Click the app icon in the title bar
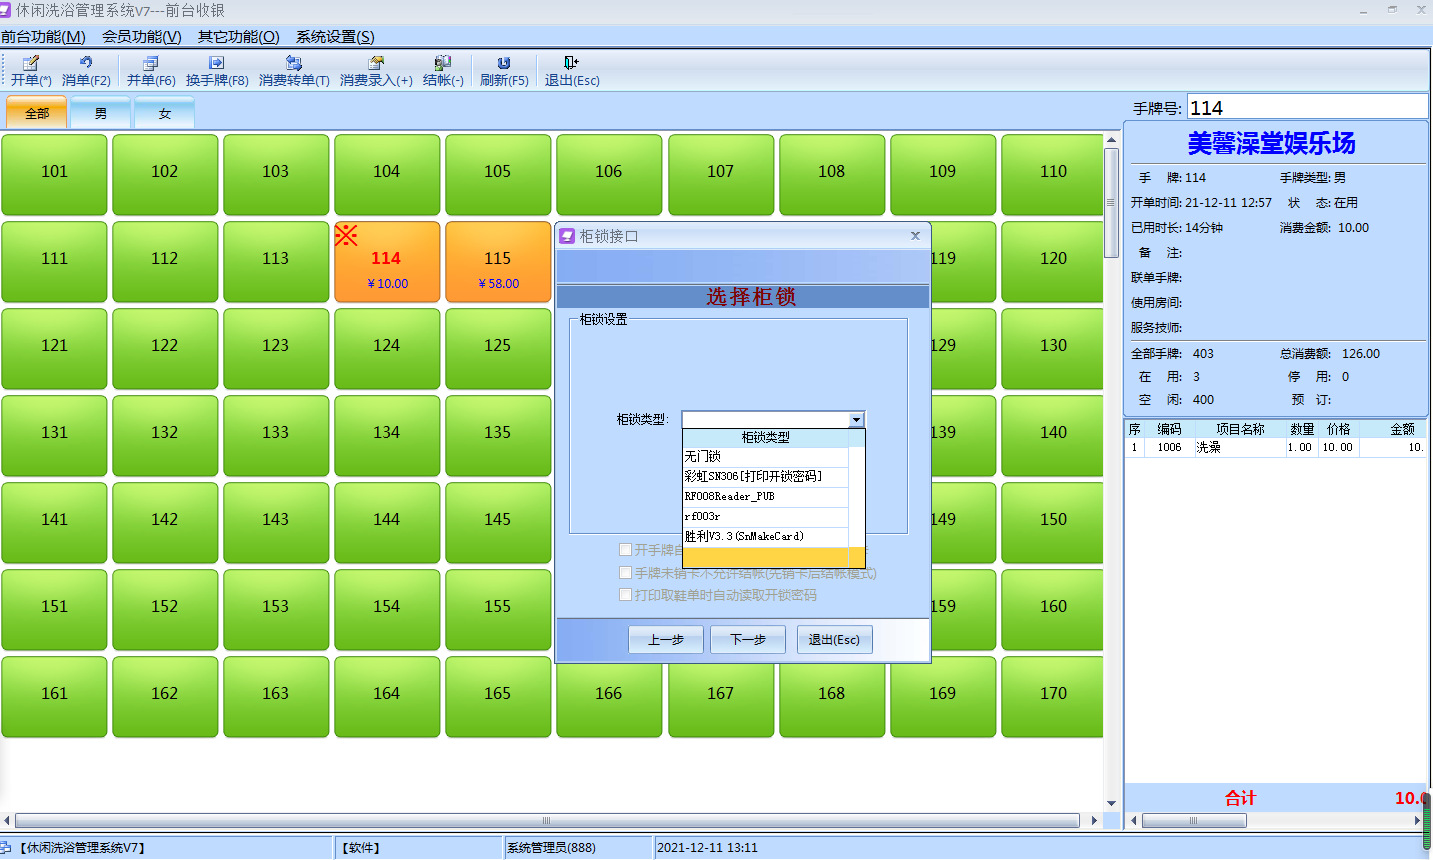 5,10
